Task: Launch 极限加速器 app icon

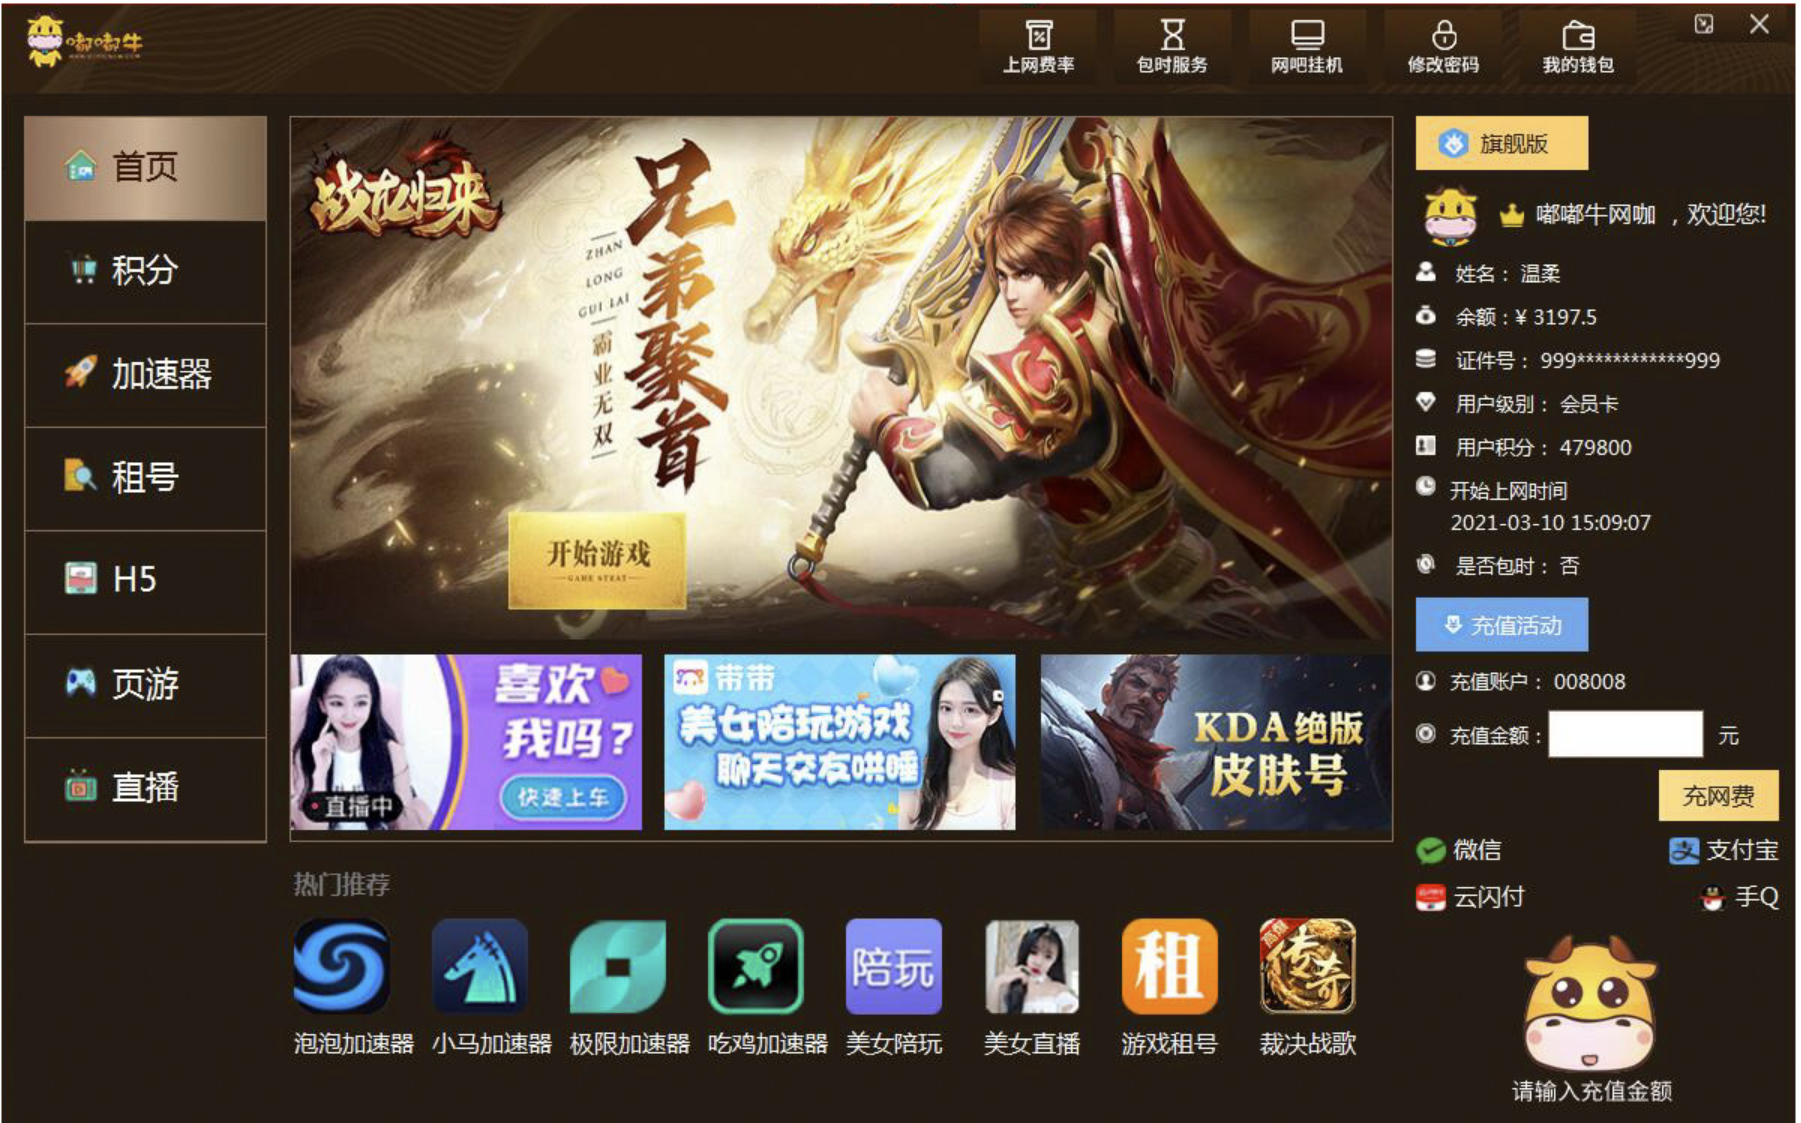Action: click(x=618, y=967)
